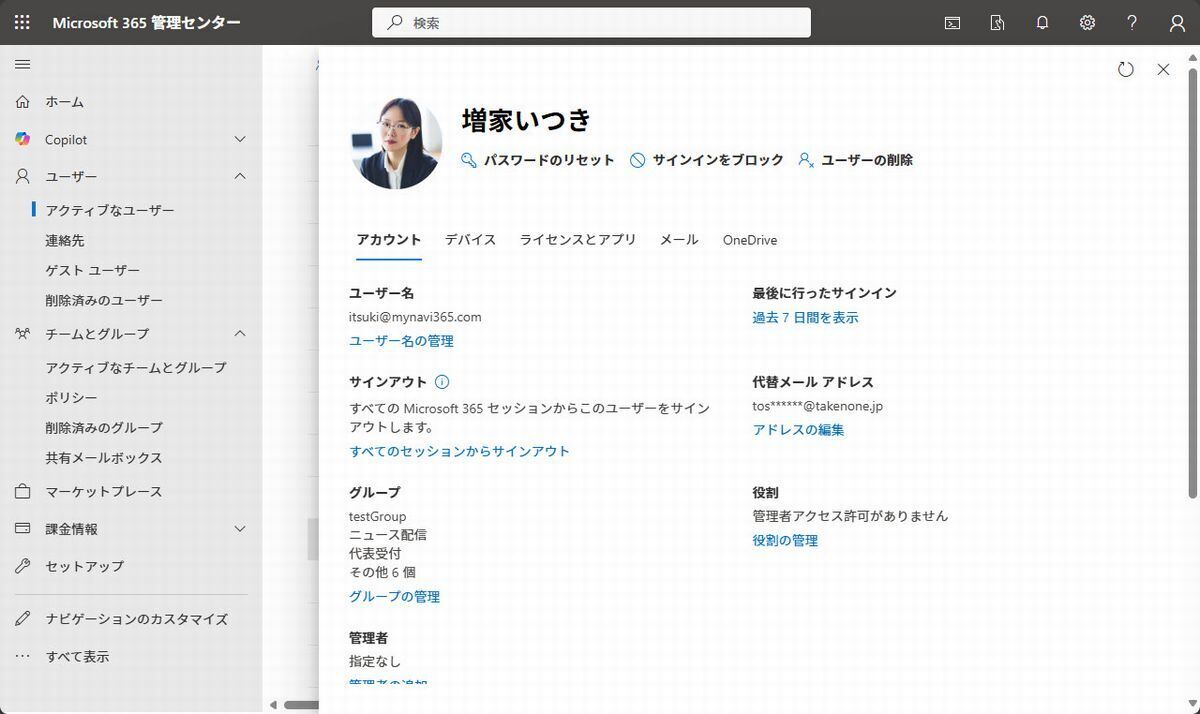
Task: Open ユーザー名の管理 link
Action: [x=401, y=341]
